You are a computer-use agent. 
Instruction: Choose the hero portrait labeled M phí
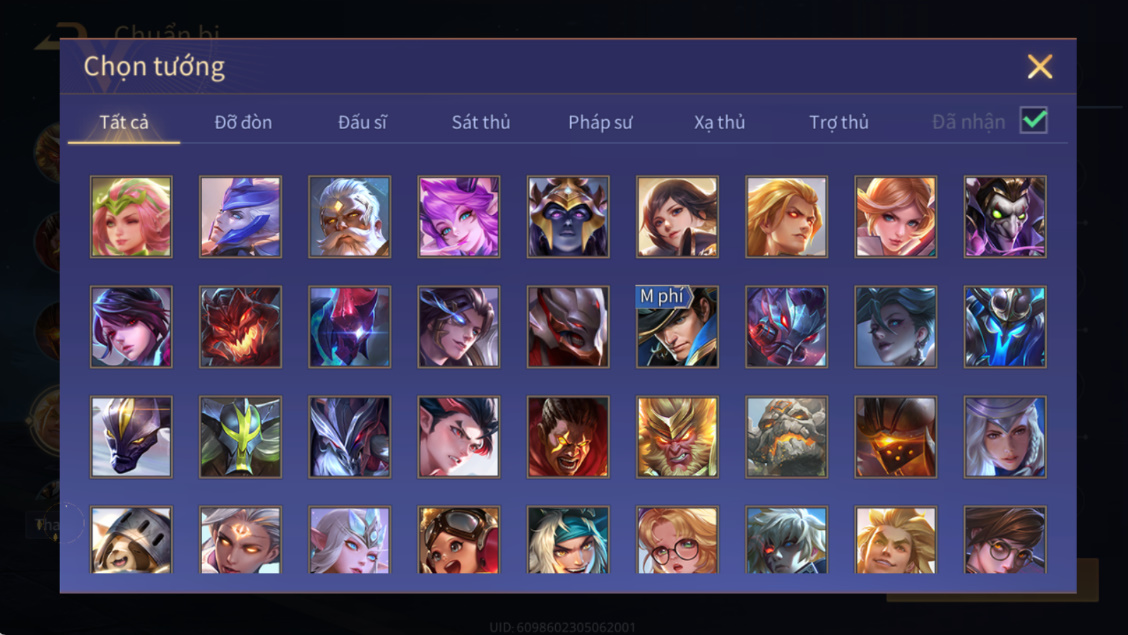(677, 326)
